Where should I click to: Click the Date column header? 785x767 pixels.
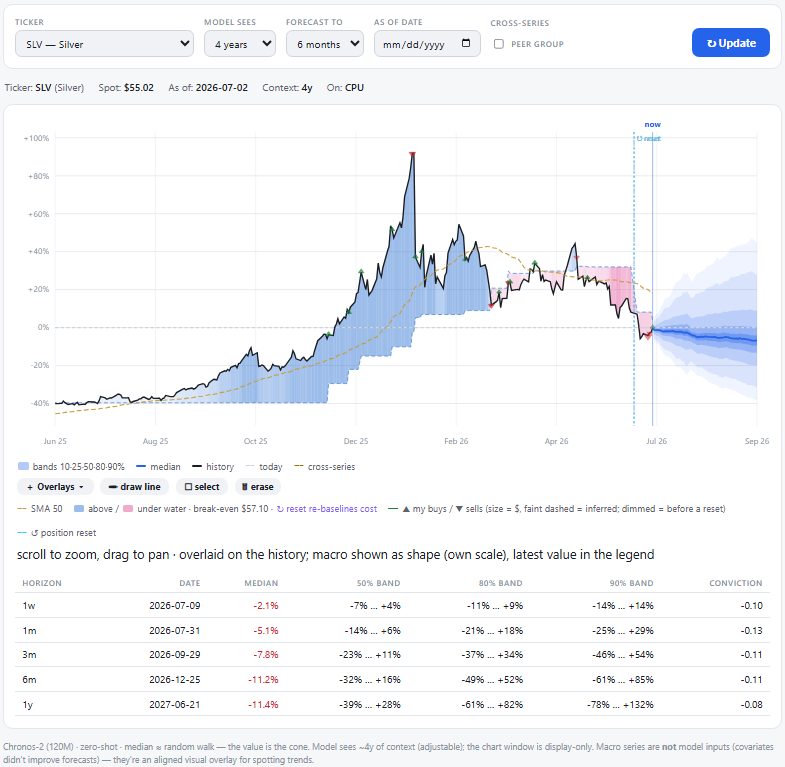(x=190, y=583)
